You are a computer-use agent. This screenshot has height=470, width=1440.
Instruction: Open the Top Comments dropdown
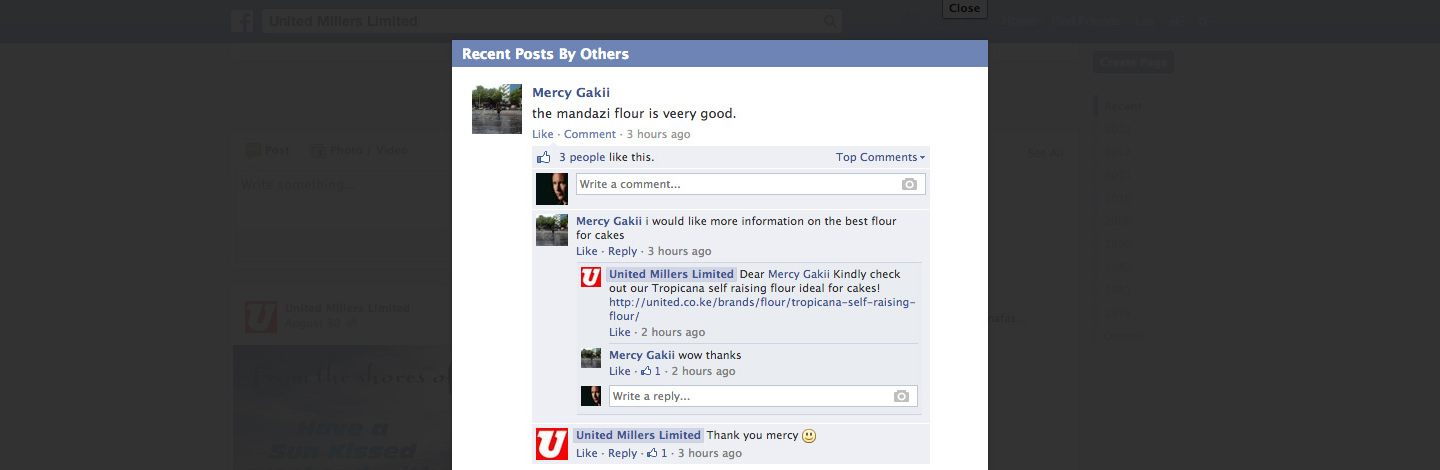pos(880,157)
